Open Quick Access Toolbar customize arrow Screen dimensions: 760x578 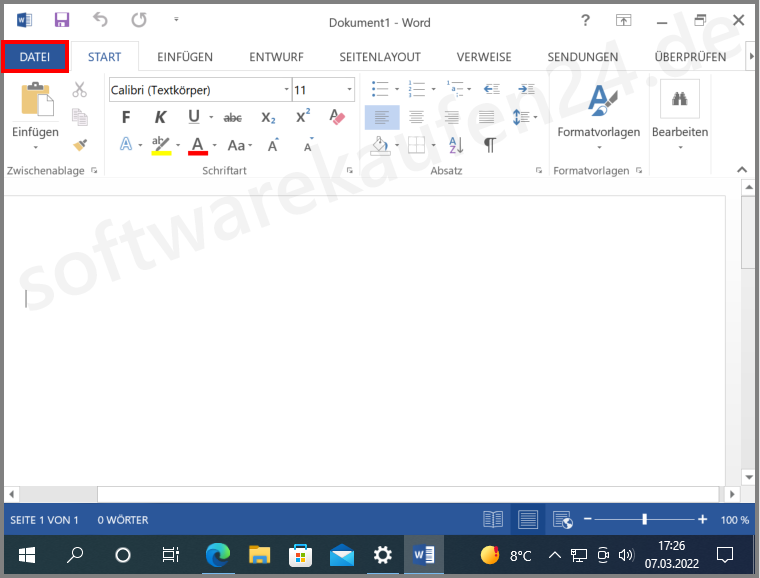point(176,19)
